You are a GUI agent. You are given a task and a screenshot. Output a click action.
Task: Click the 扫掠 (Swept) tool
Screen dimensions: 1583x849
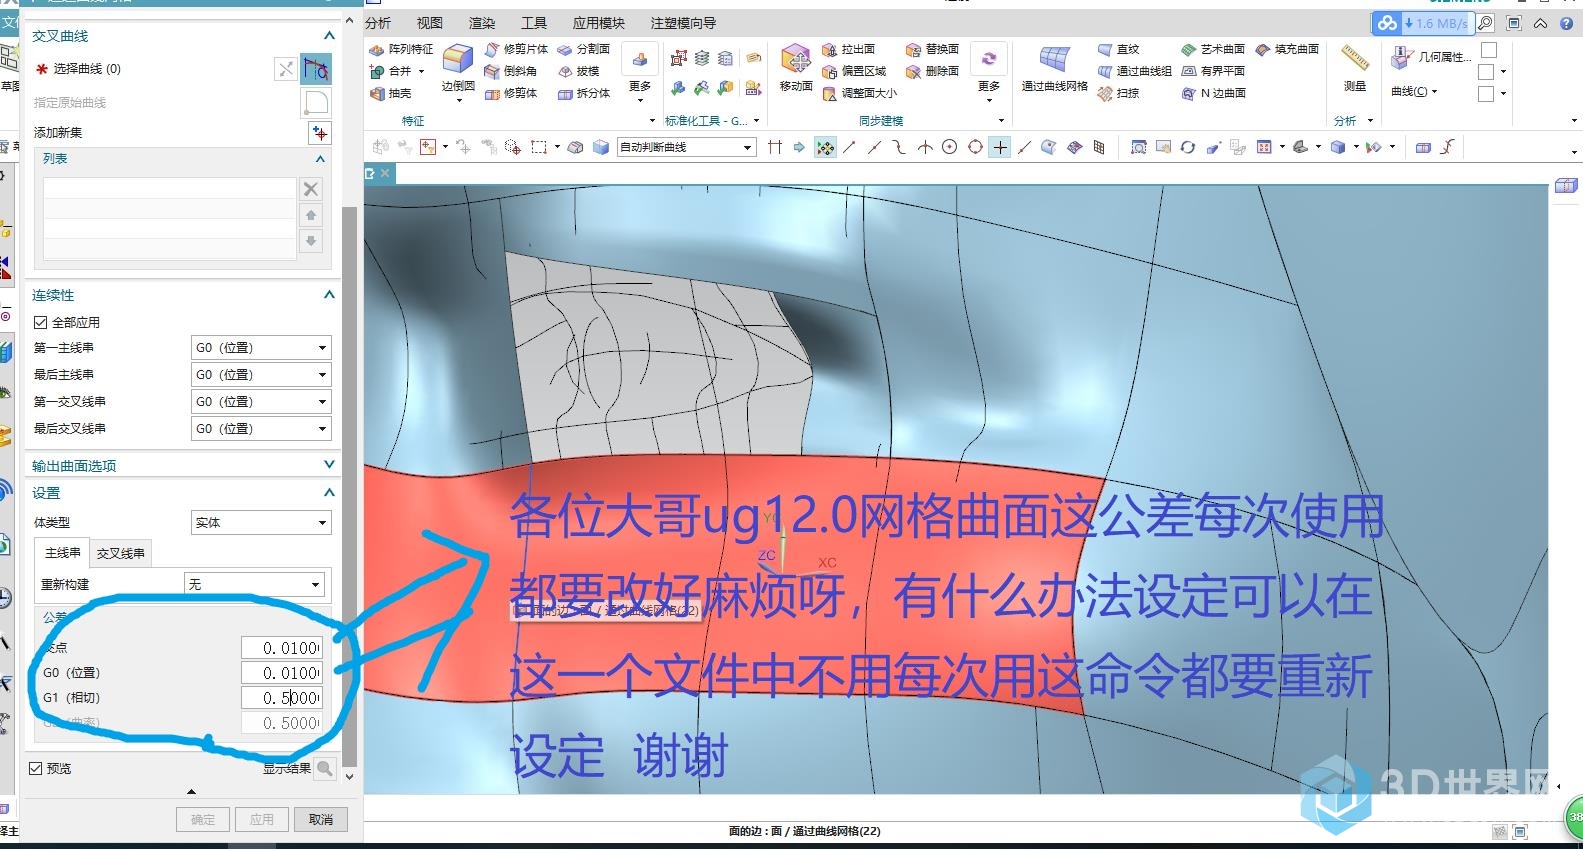[x=1119, y=93]
